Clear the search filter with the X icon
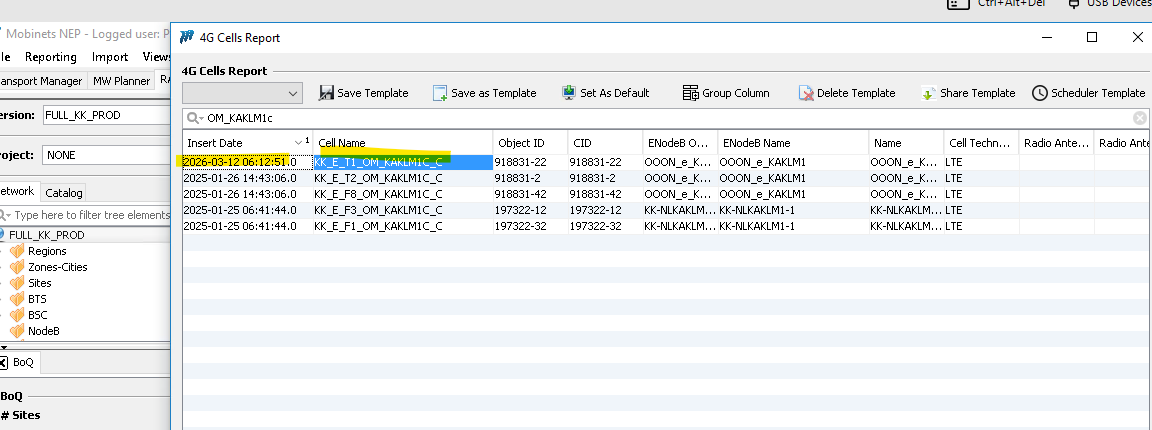The image size is (1152, 430). (1139, 118)
